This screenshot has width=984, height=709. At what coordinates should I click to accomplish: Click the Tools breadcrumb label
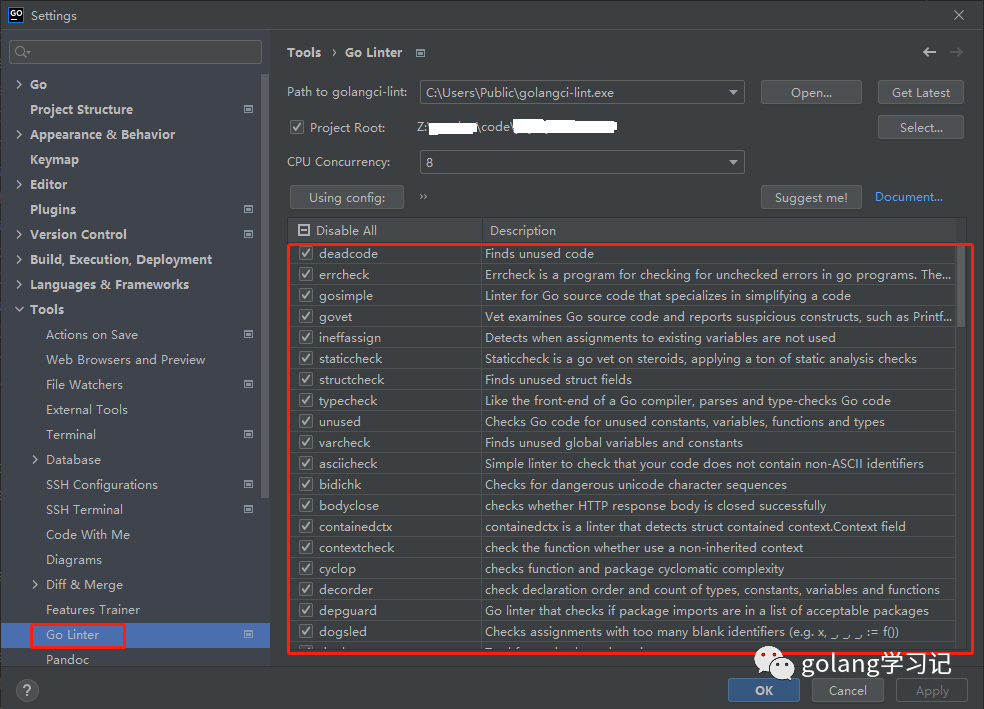pyautogui.click(x=304, y=53)
